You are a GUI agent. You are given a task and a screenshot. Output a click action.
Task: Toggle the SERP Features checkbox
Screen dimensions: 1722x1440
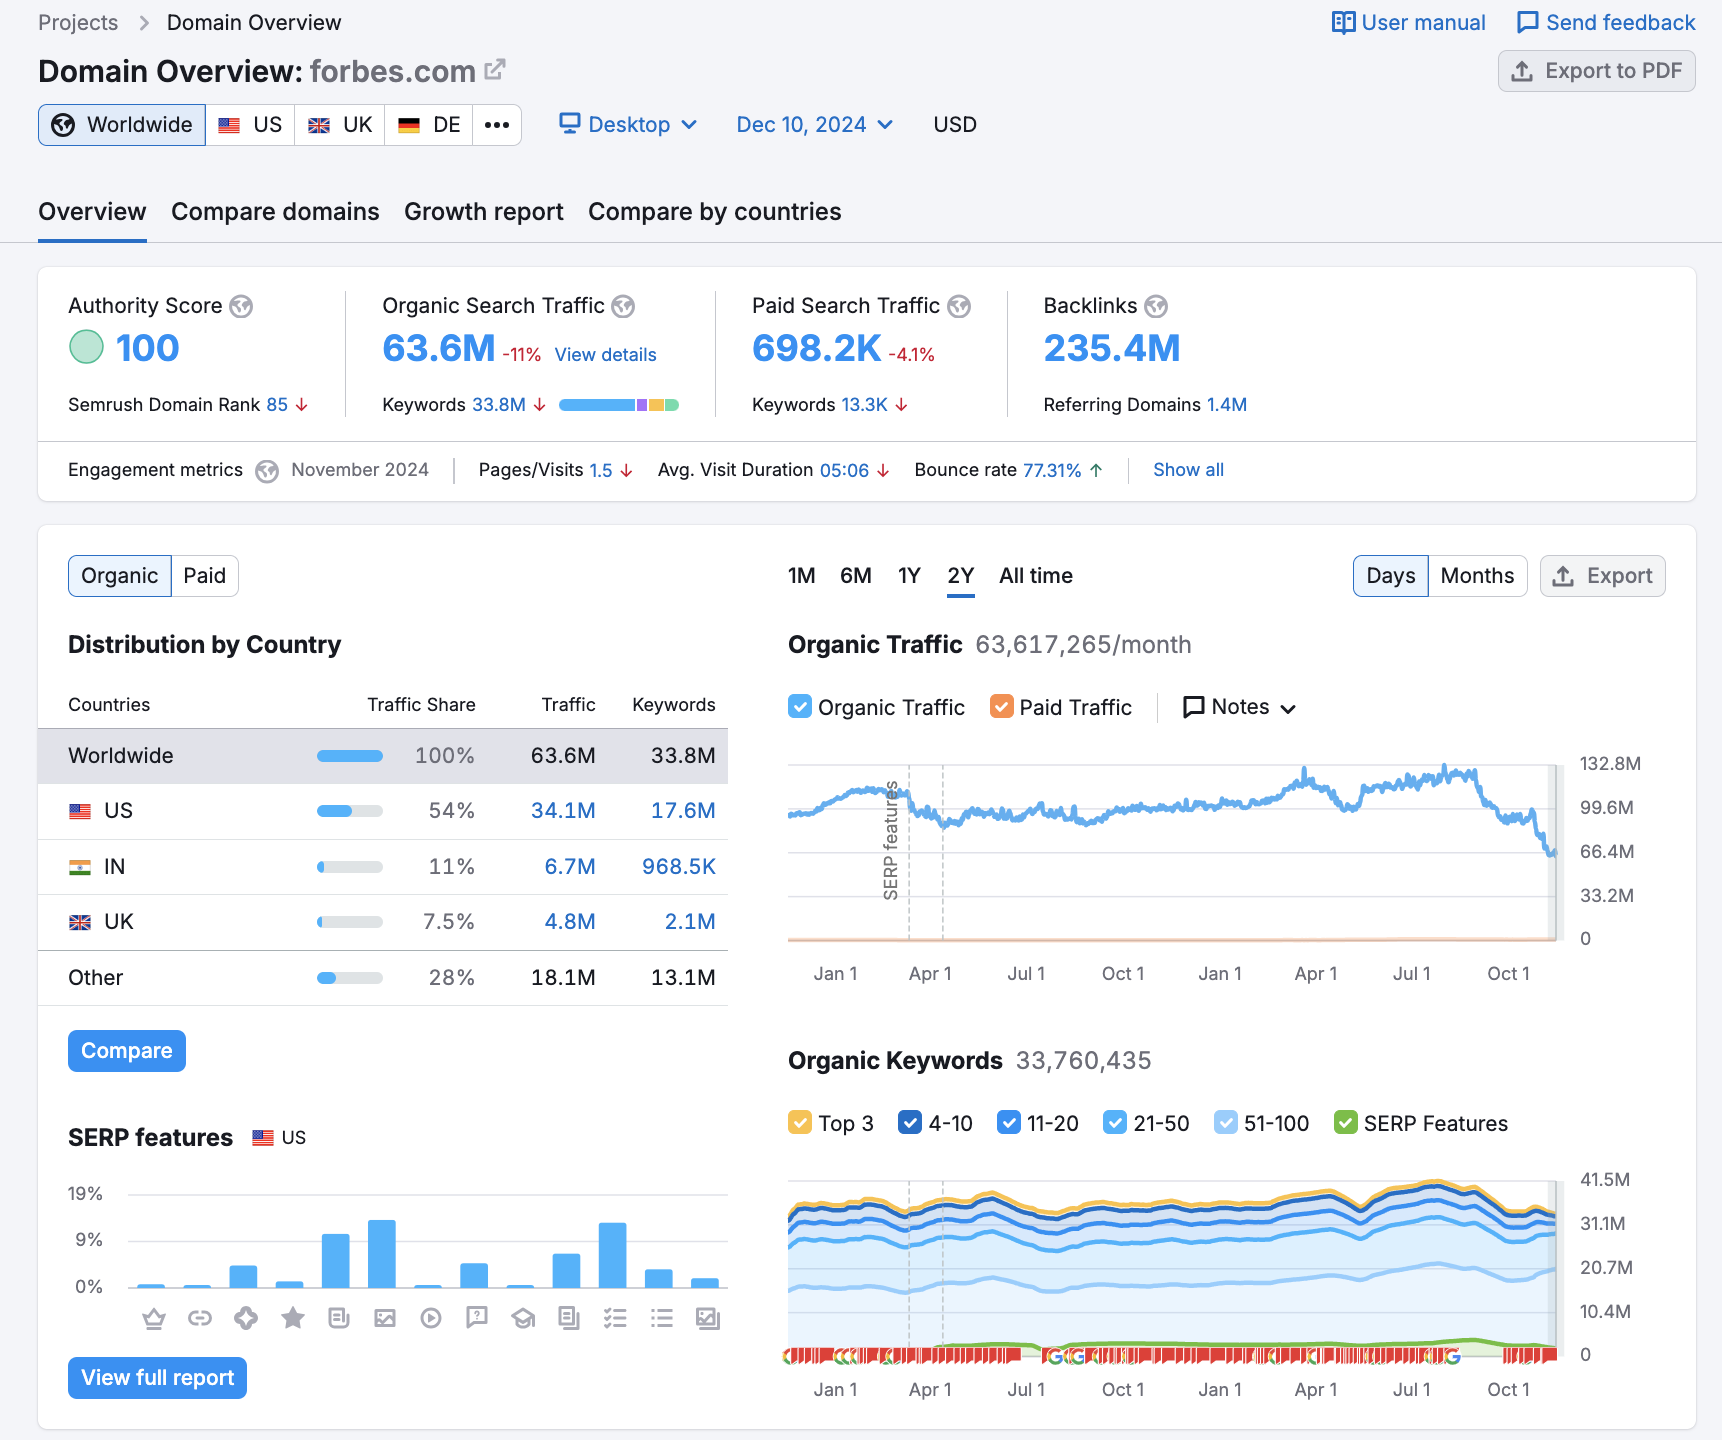click(1346, 1123)
